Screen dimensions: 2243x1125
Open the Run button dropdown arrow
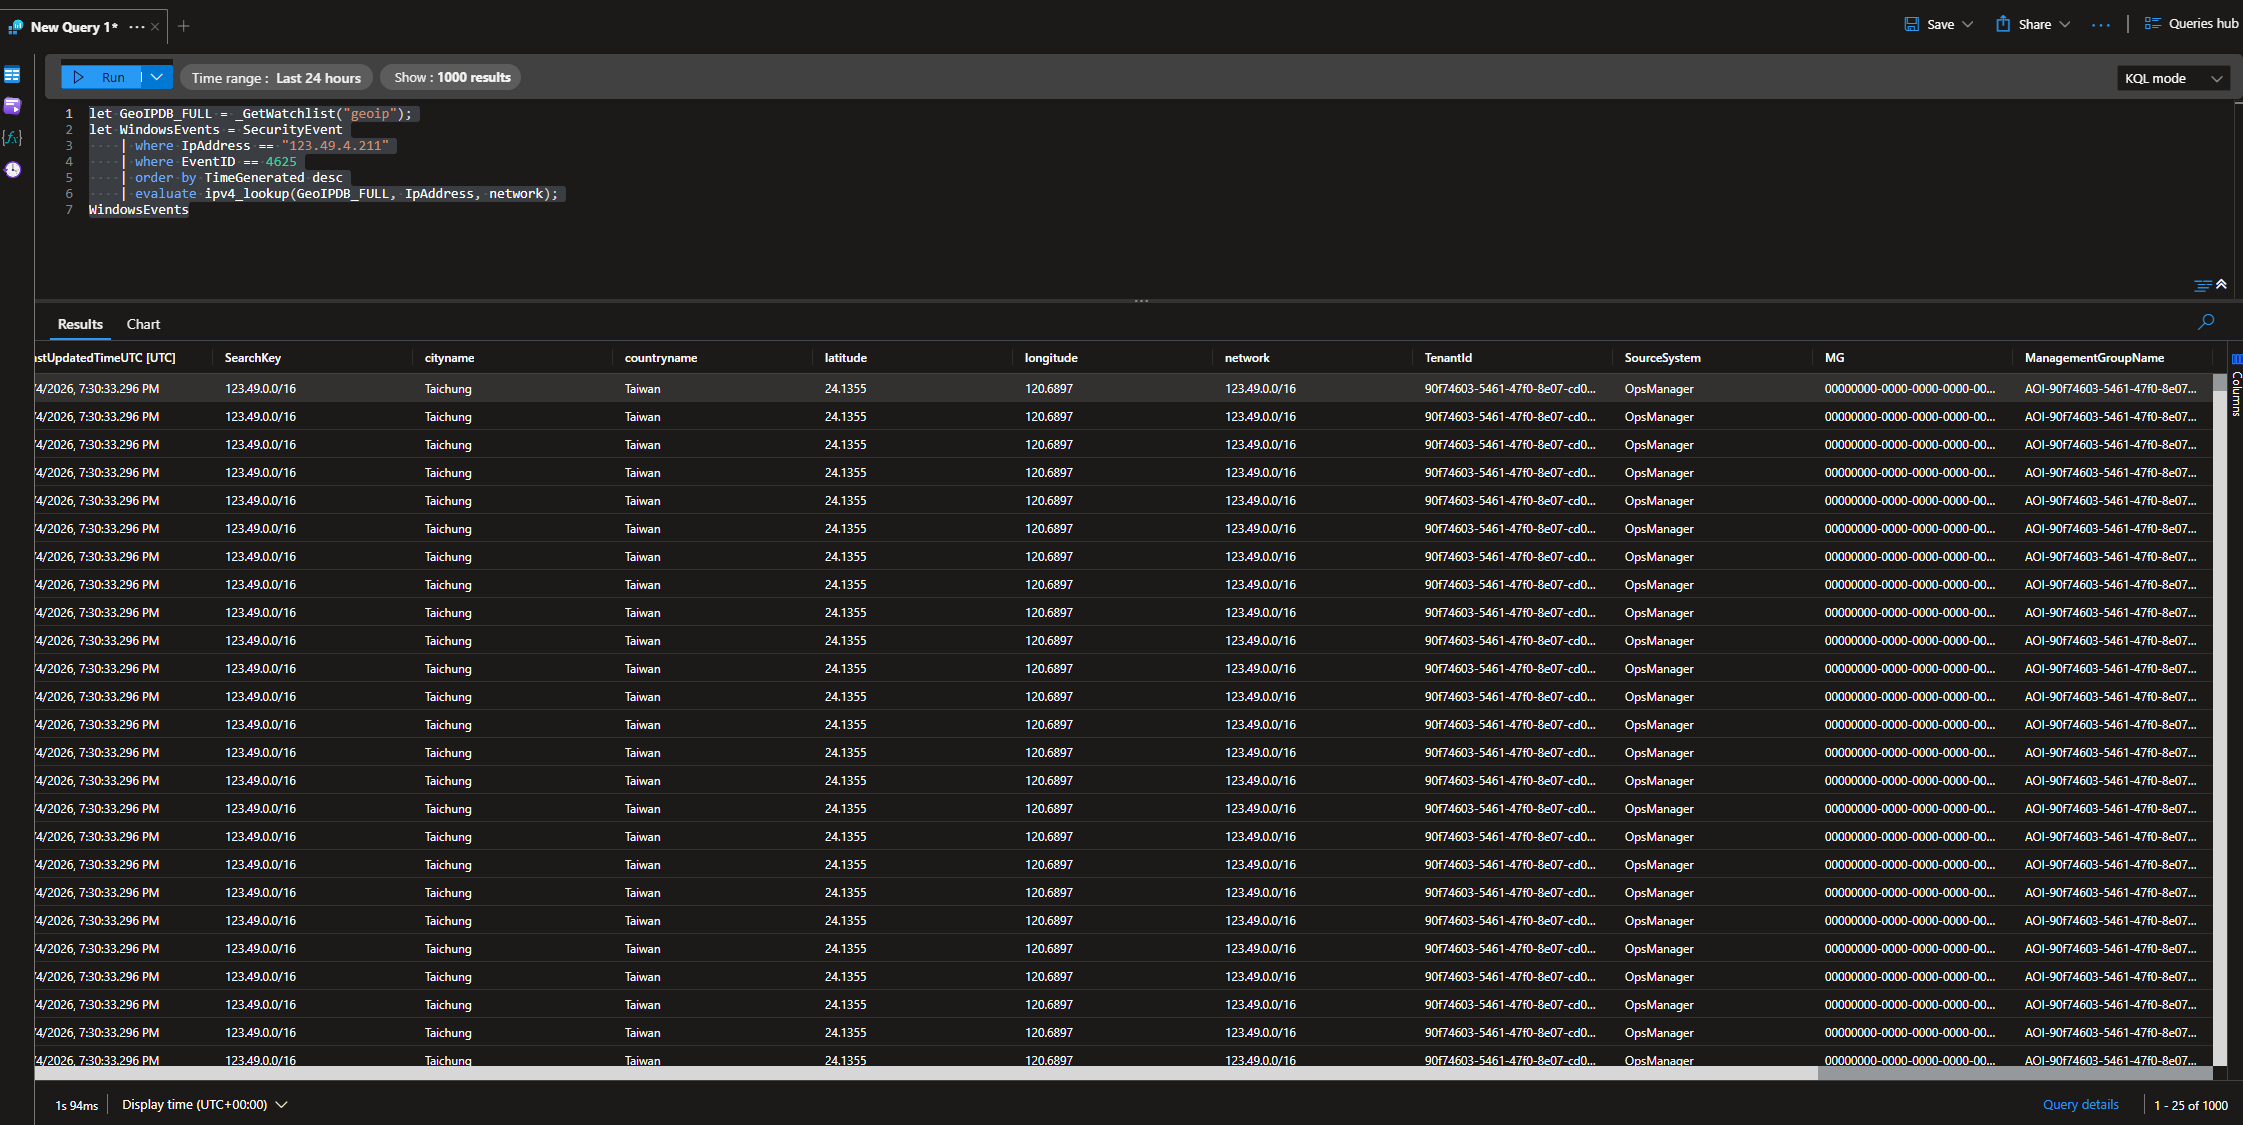point(157,77)
